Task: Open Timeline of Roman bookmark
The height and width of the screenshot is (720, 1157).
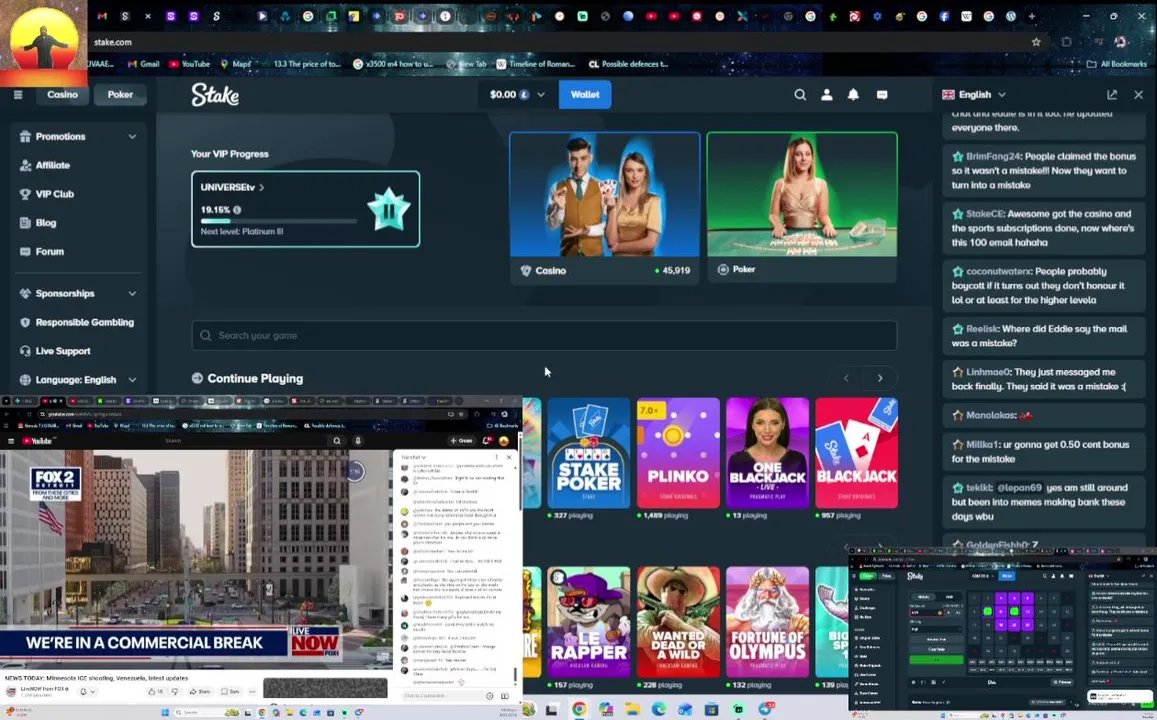Action: coord(536,64)
